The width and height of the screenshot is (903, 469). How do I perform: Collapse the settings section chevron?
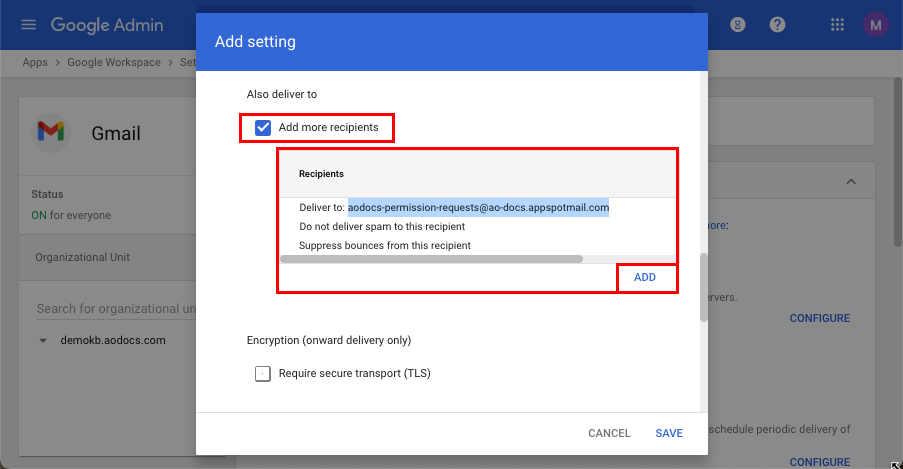(851, 181)
